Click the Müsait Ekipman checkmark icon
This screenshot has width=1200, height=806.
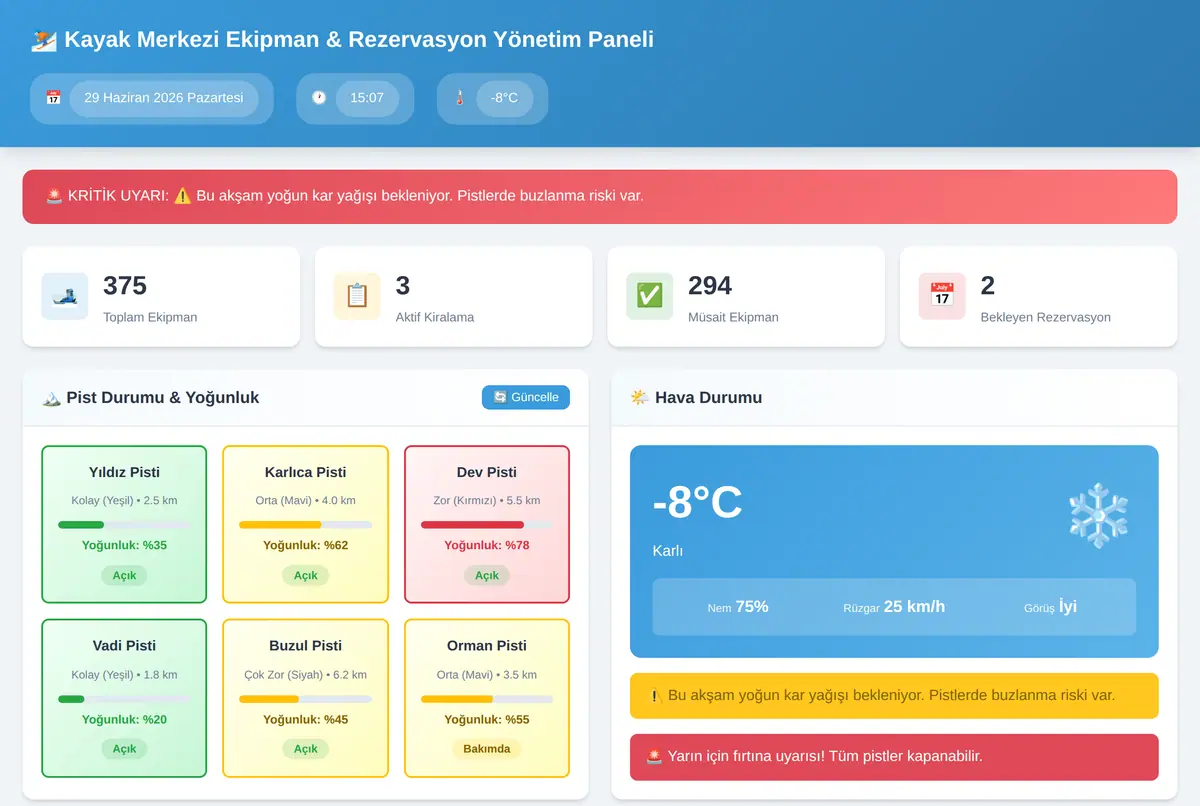coord(650,296)
